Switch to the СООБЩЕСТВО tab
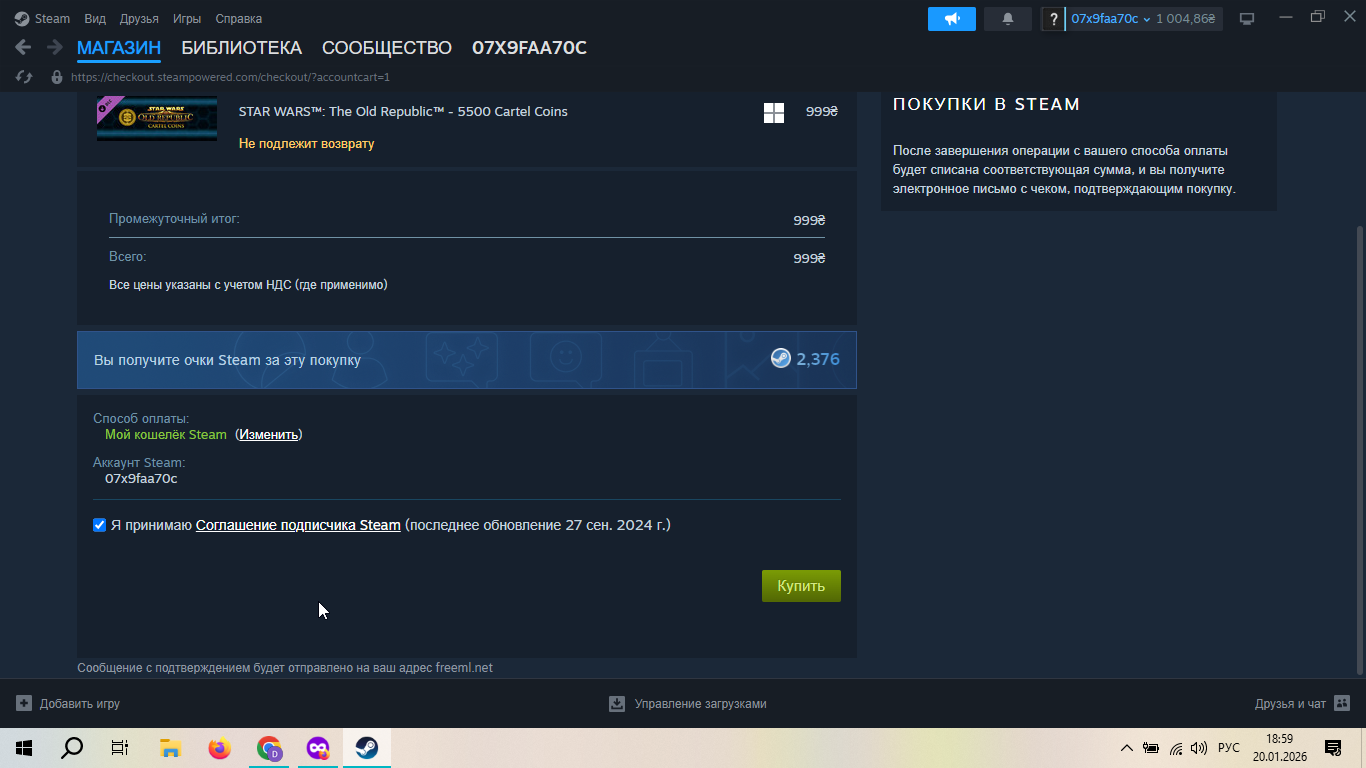The width and height of the screenshot is (1366, 768). 387,48
